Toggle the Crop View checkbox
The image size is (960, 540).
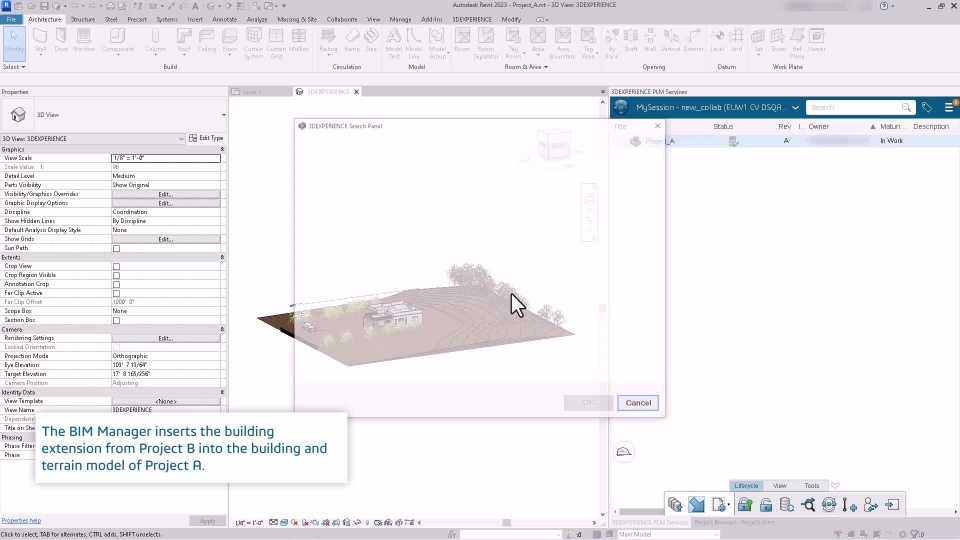point(116,266)
